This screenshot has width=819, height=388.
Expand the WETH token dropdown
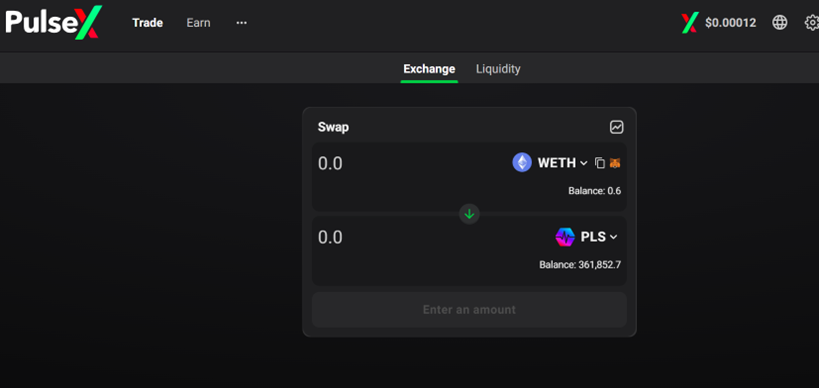coord(563,163)
